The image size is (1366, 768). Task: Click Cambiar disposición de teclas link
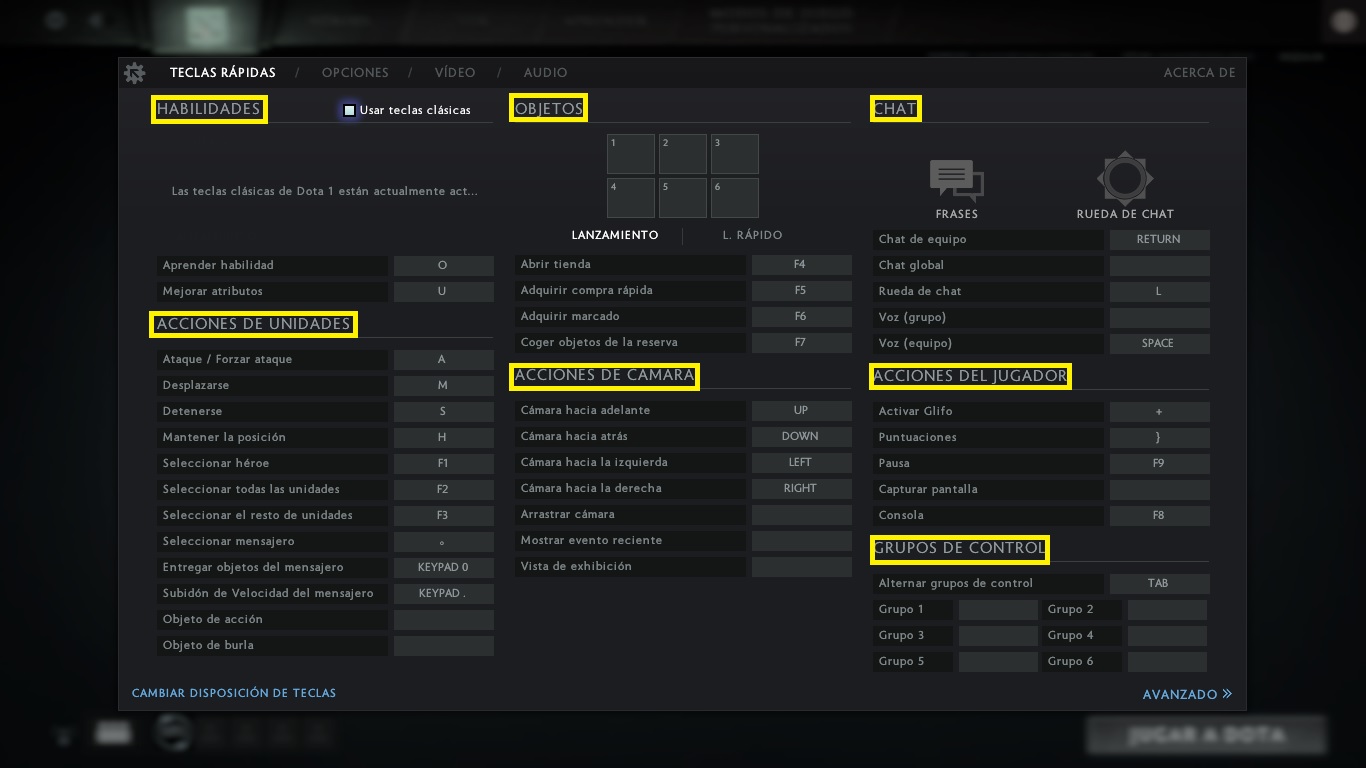point(234,693)
